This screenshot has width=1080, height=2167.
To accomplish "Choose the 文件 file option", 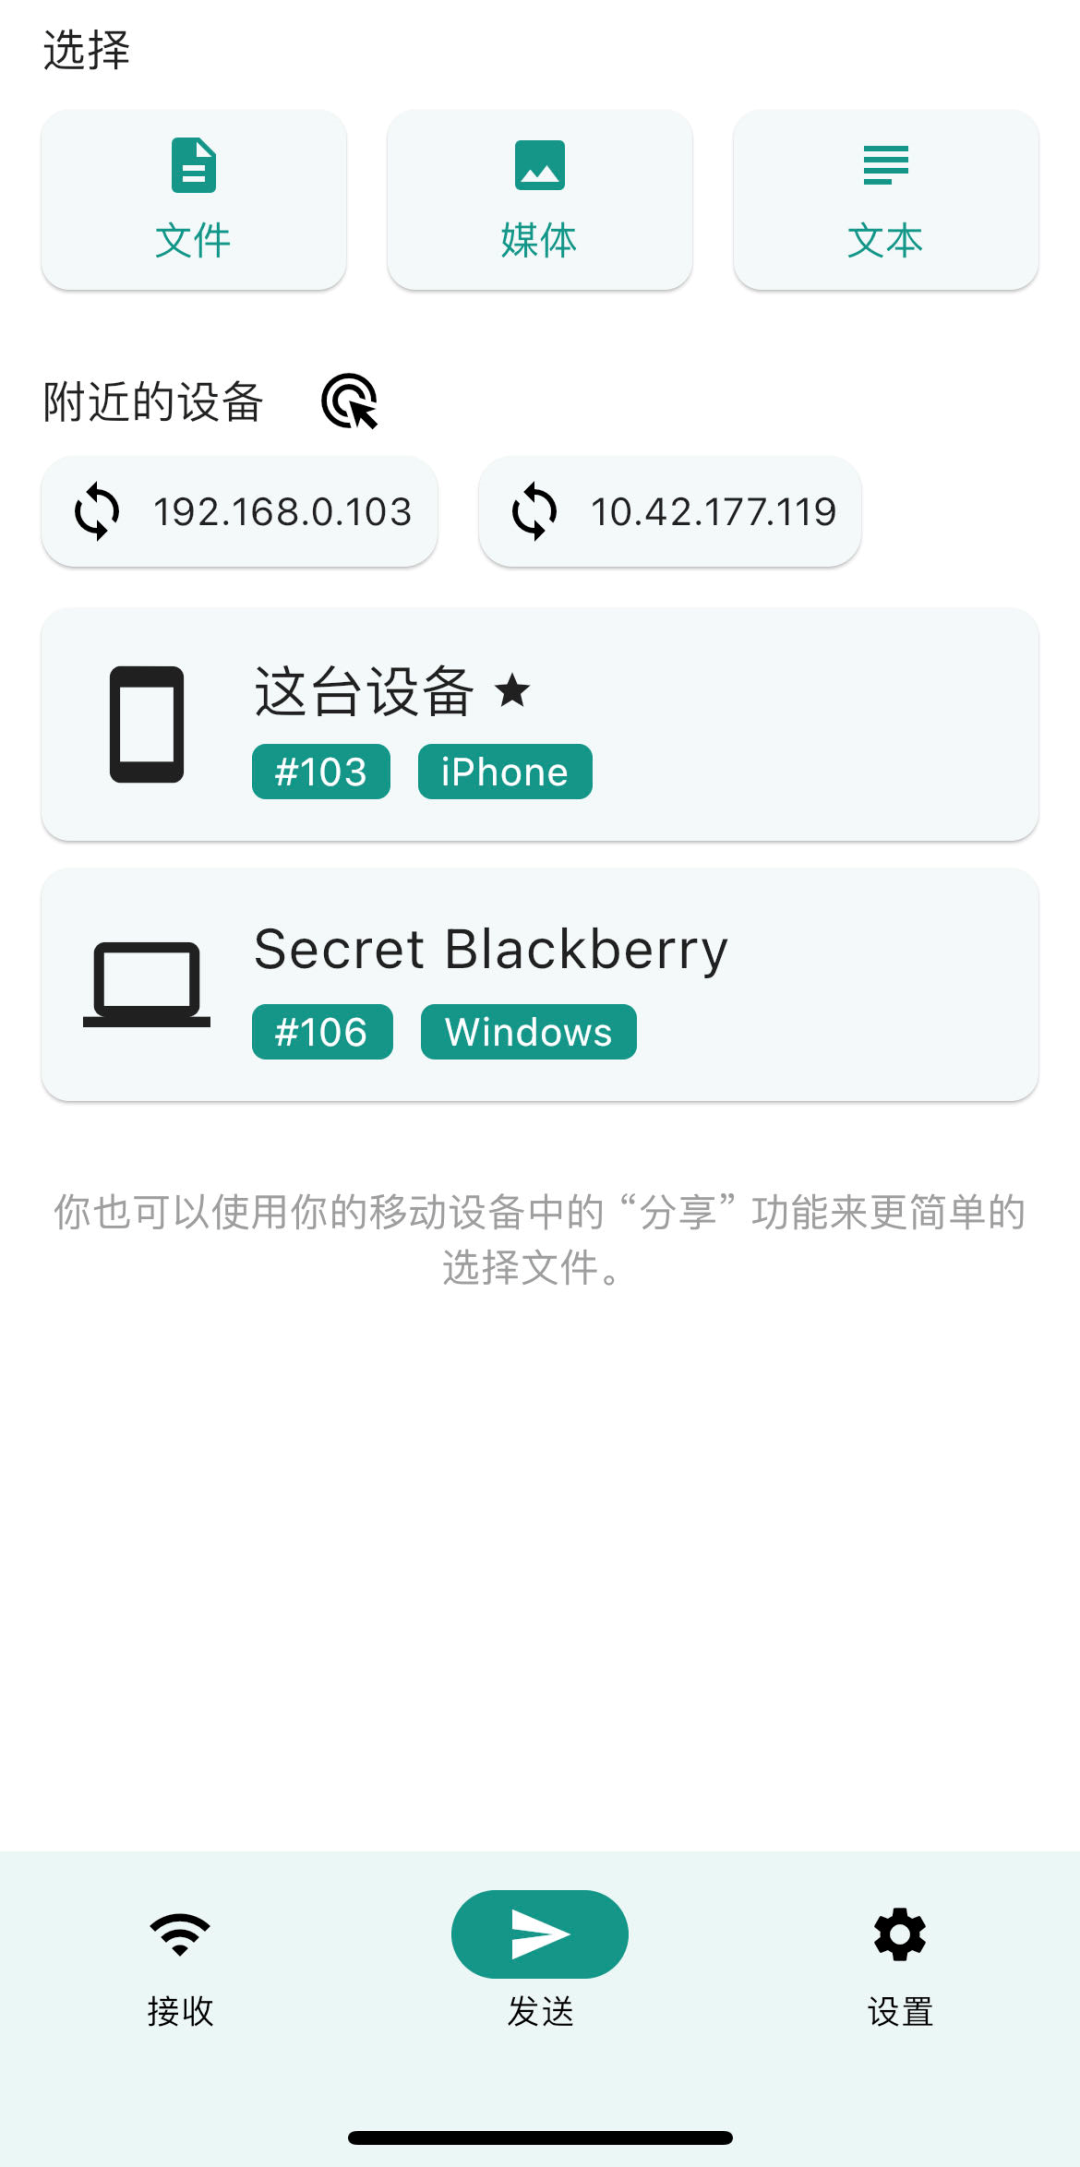I will (194, 200).
